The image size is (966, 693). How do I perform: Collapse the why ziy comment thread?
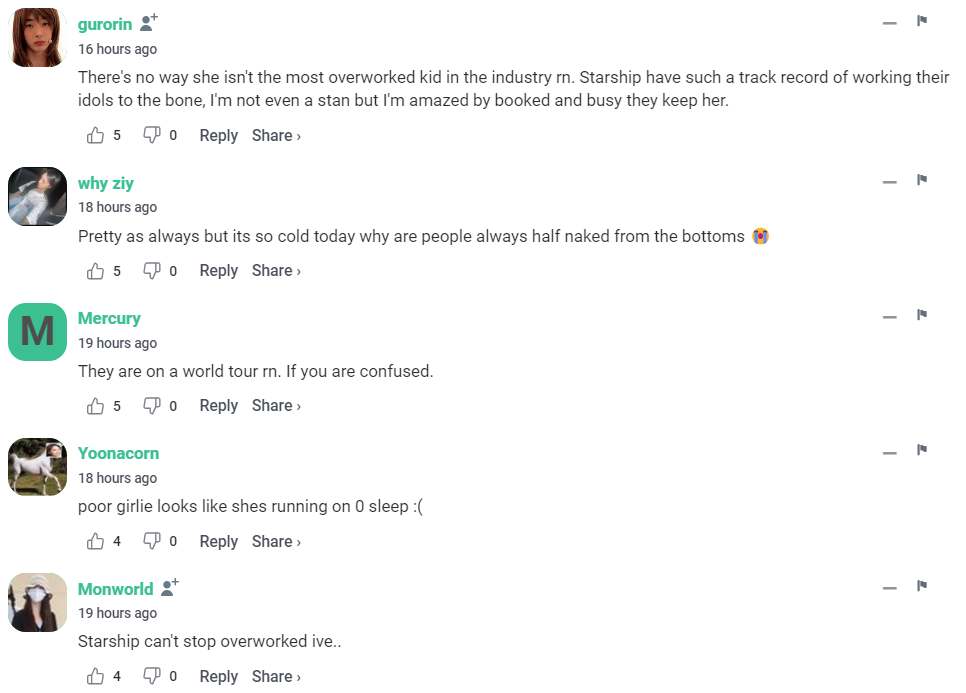tap(889, 181)
